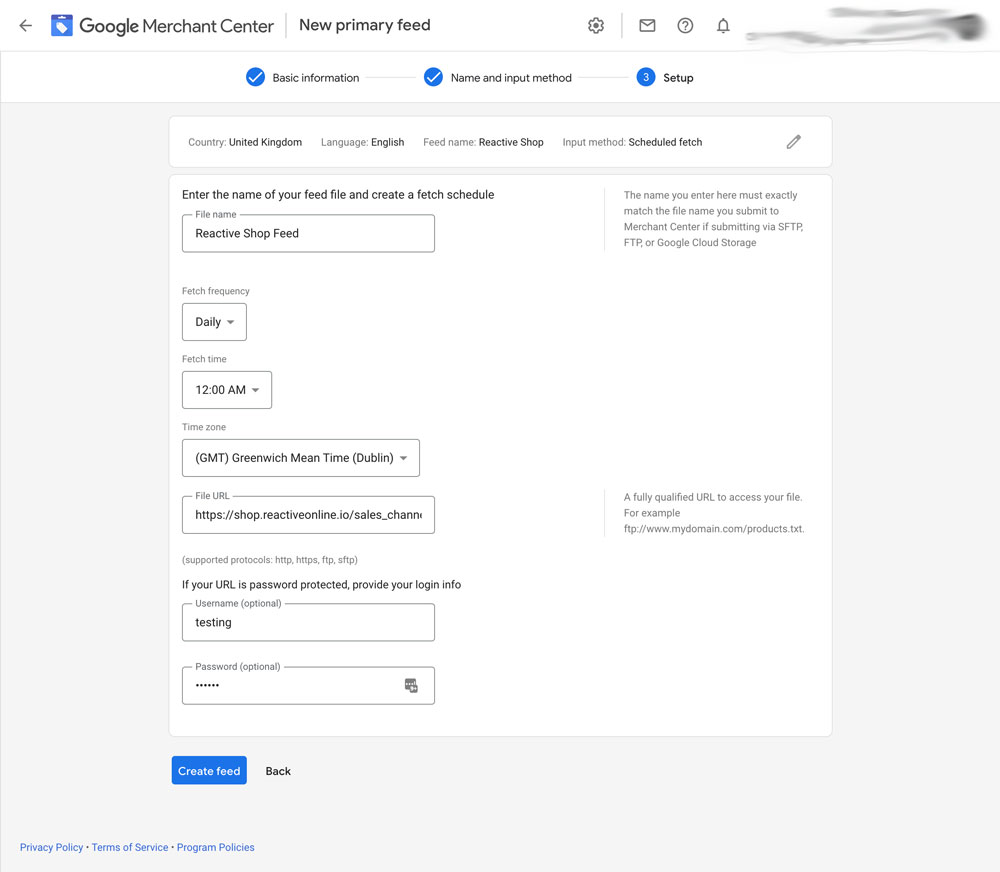Click the 'New primary feed' page title
Viewport: 1000px width, 872px height.
[x=365, y=25]
